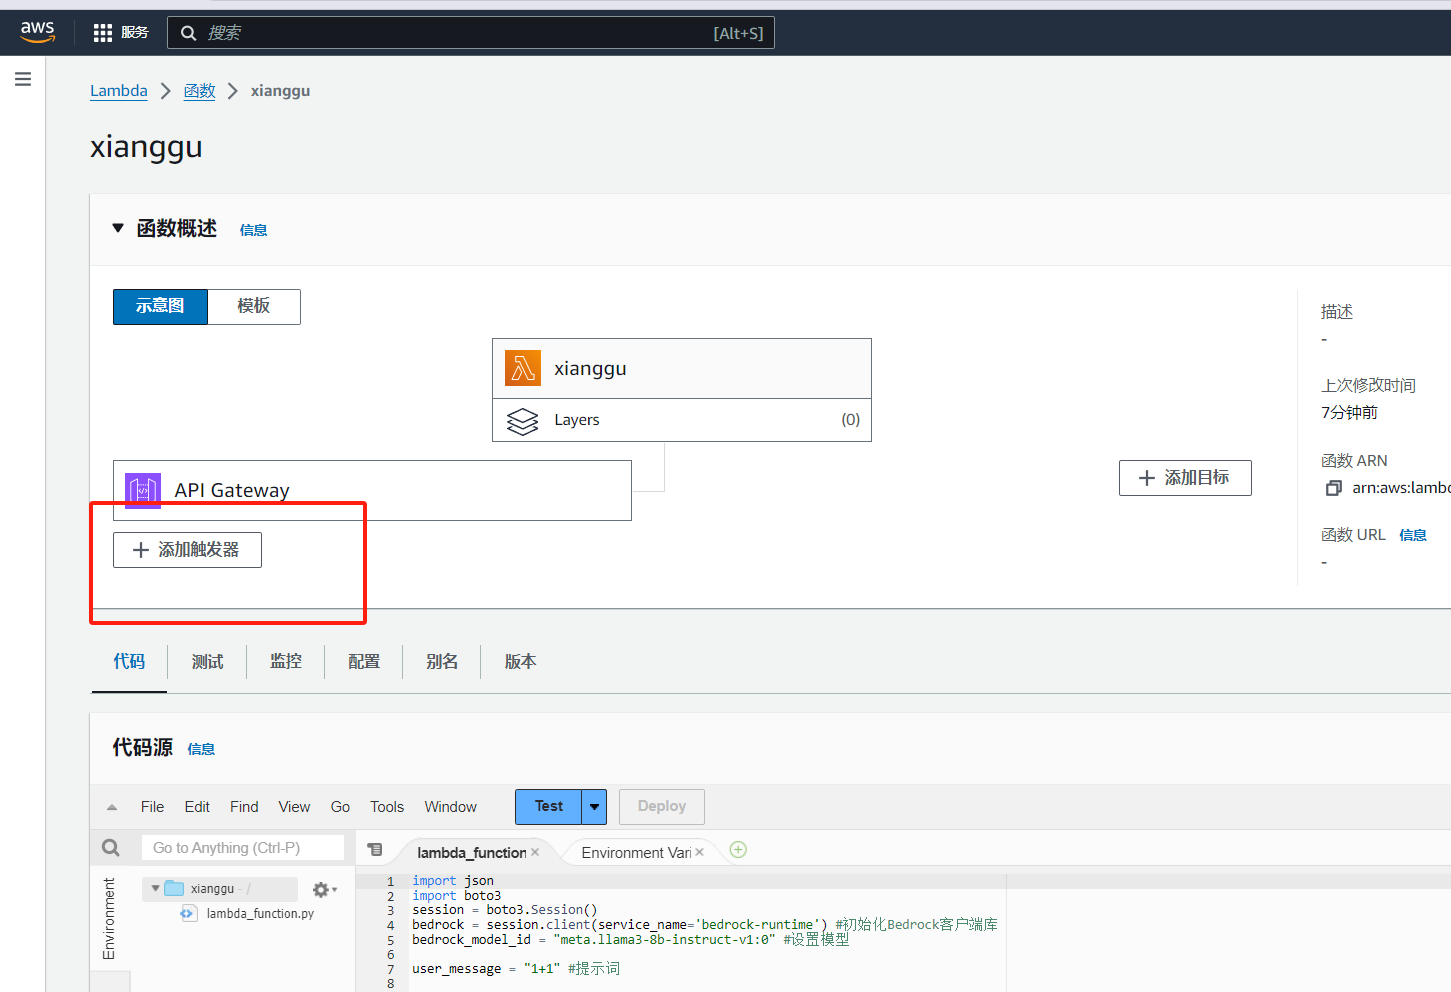Open the 版本 tab
Viewport: 1451px width, 992px height.
(520, 661)
